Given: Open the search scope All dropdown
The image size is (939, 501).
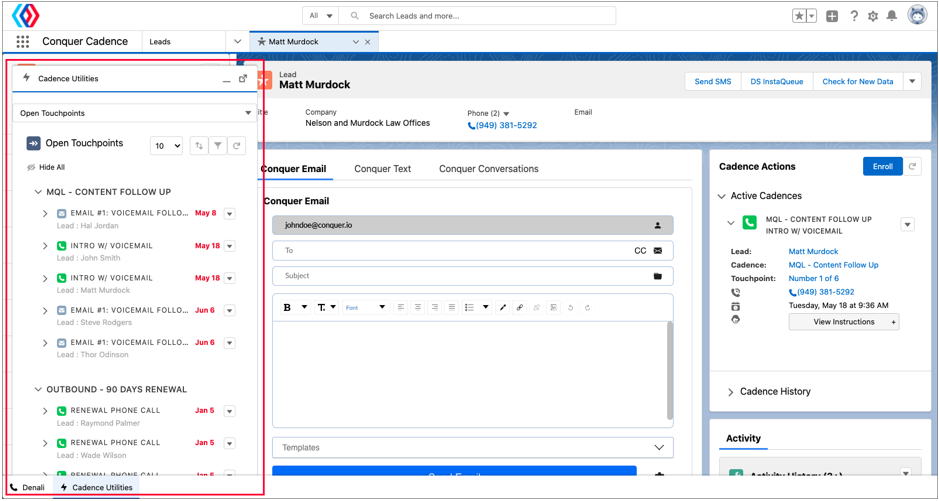Looking at the screenshot, I should tap(321, 16).
